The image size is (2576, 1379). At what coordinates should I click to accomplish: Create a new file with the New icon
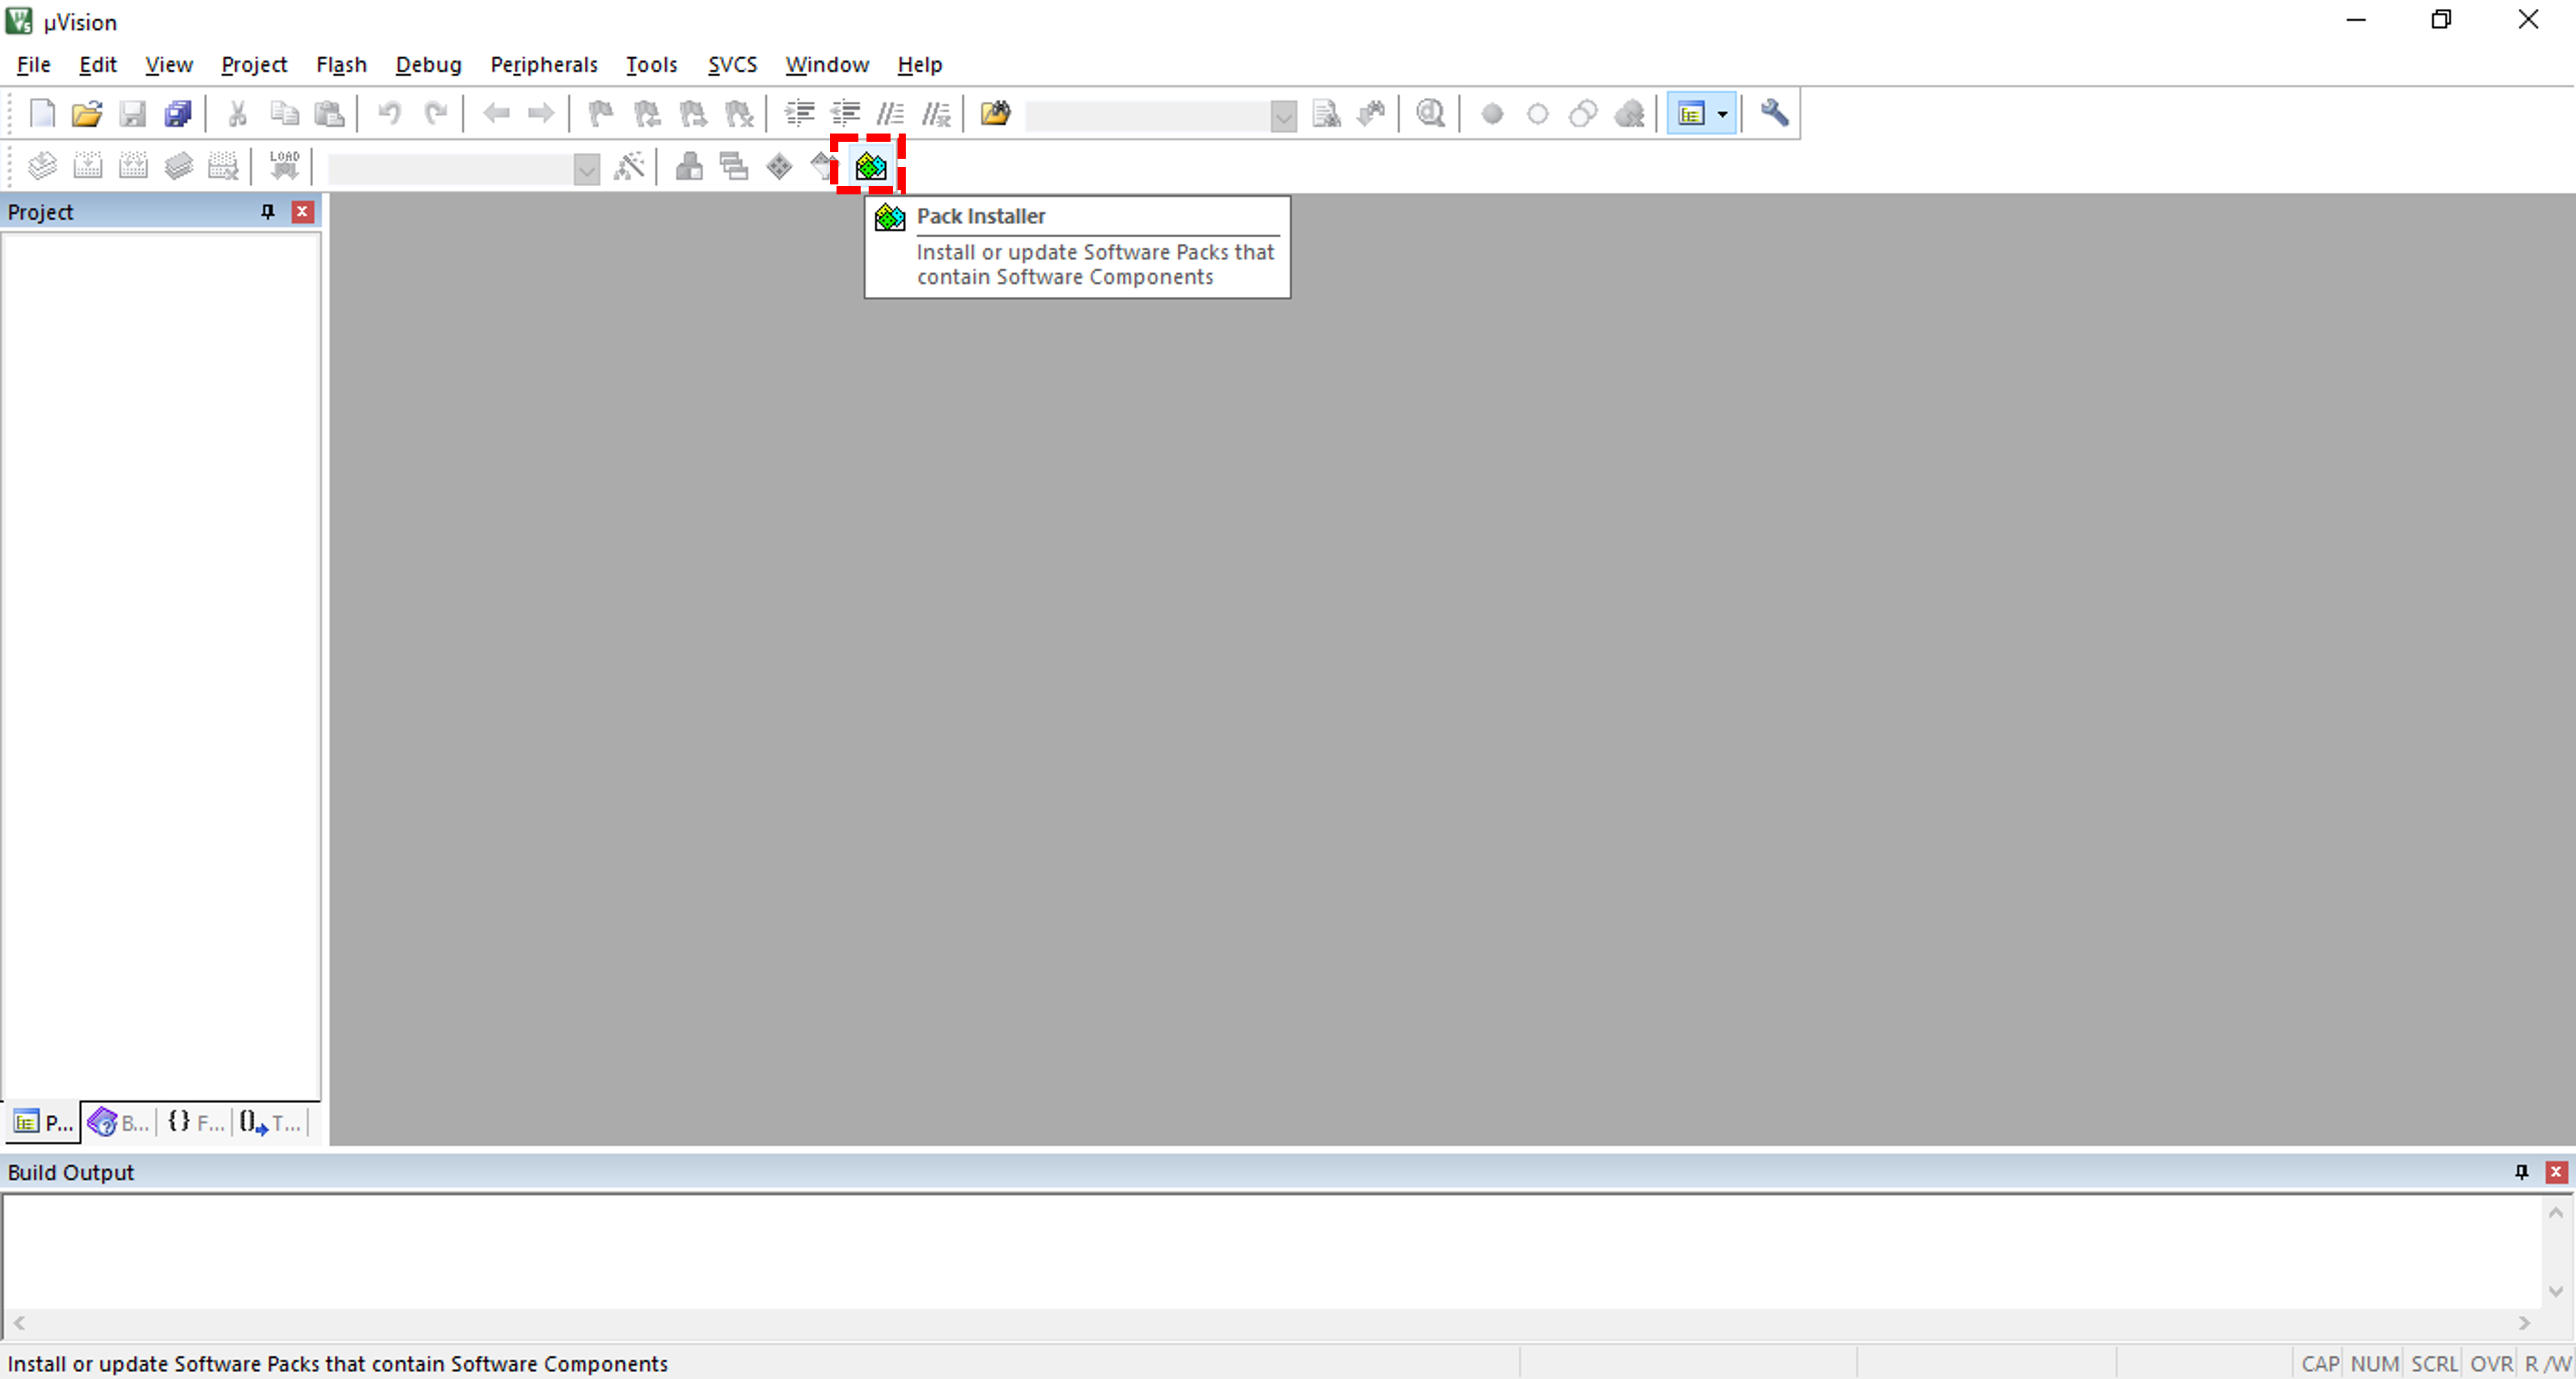42,114
